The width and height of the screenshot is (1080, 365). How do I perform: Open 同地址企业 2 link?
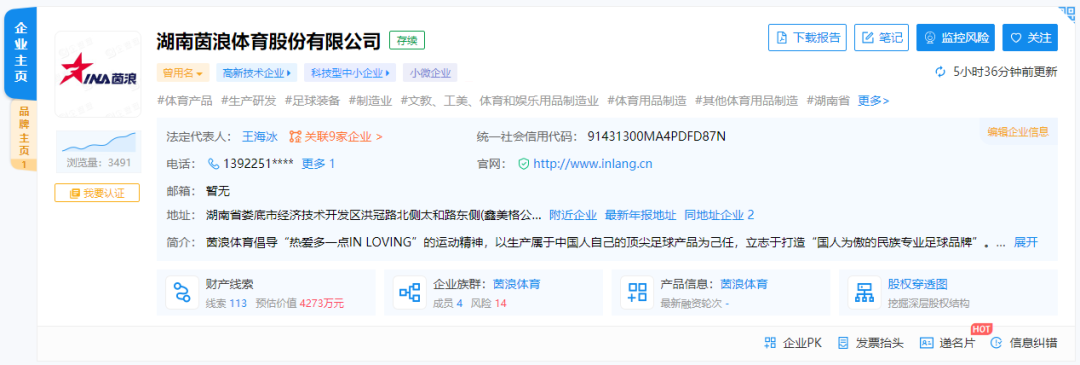point(719,215)
